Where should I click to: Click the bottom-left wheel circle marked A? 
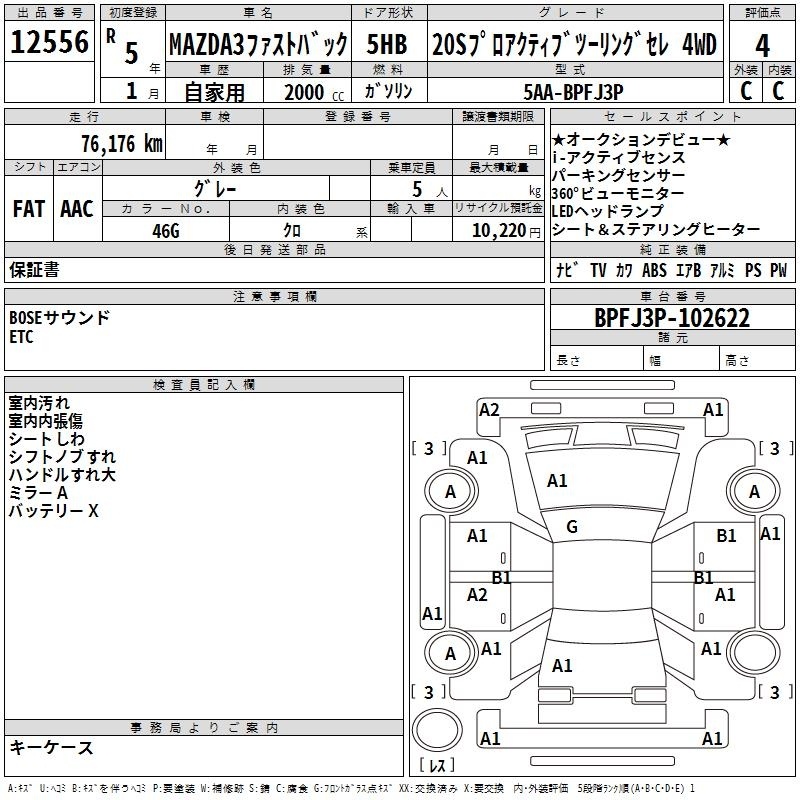pyautogui.click(x=450, y=653)
